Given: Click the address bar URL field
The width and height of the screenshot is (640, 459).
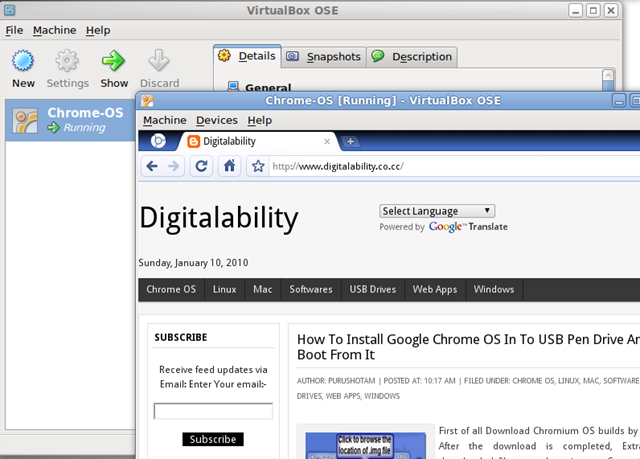Looking at the screenshot, I should click(x=453, y=166).
